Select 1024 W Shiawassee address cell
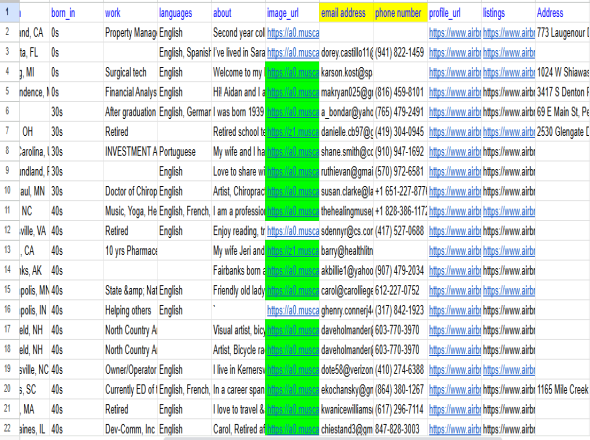 tap(563, 72)
